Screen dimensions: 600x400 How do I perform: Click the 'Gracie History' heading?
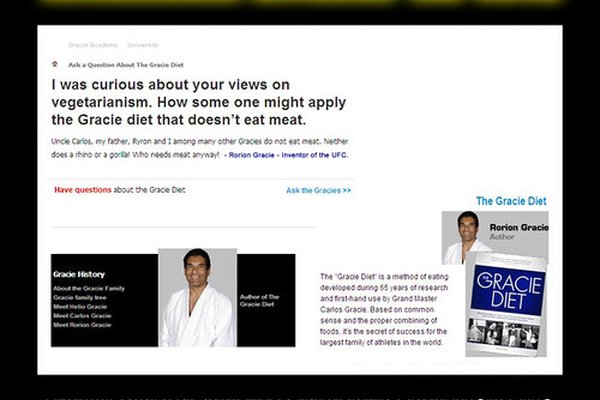79,274
